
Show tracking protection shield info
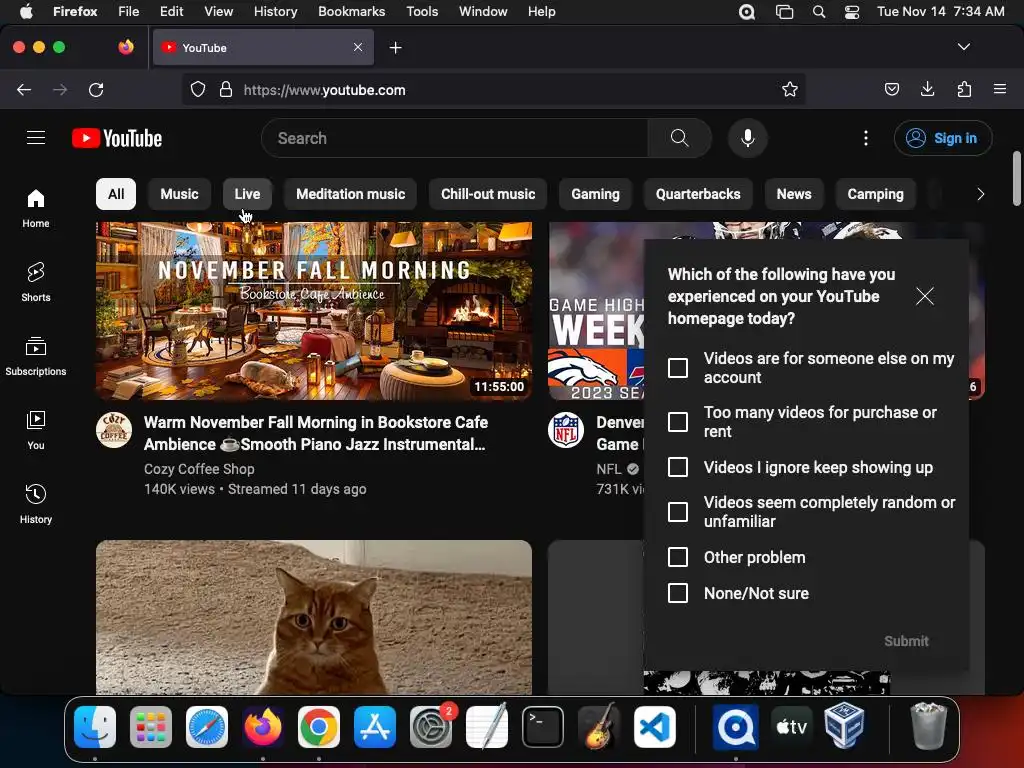pos(198,89)
